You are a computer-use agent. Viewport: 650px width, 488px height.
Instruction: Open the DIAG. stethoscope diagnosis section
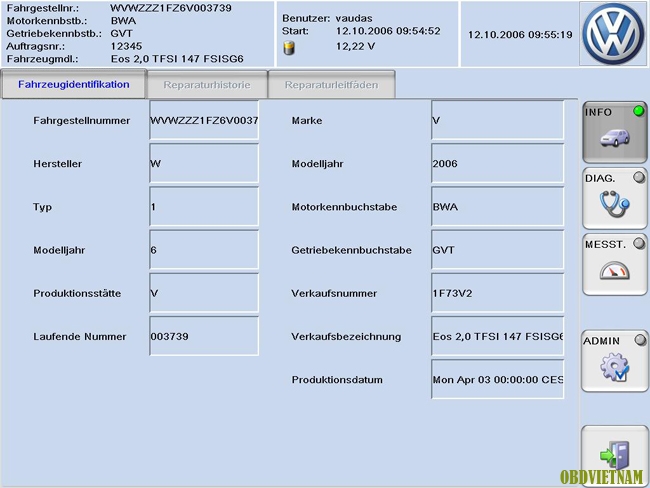coord(615,198)
